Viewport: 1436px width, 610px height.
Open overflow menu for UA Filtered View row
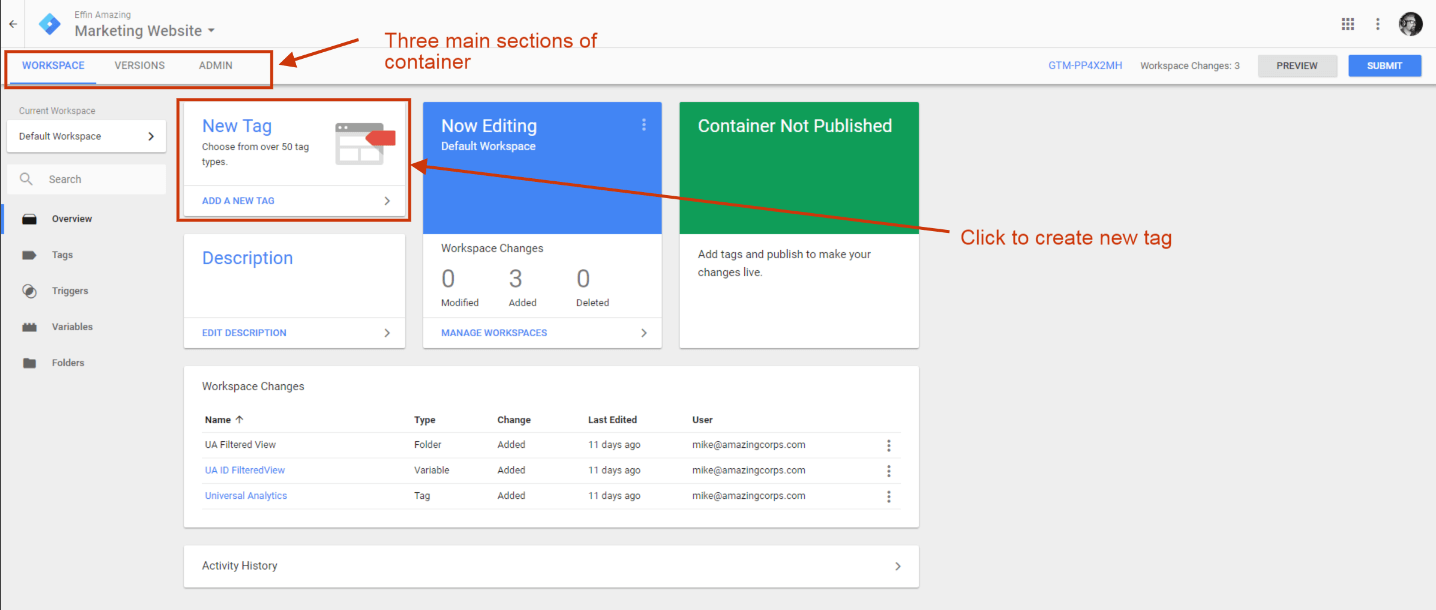pos(888,444)
